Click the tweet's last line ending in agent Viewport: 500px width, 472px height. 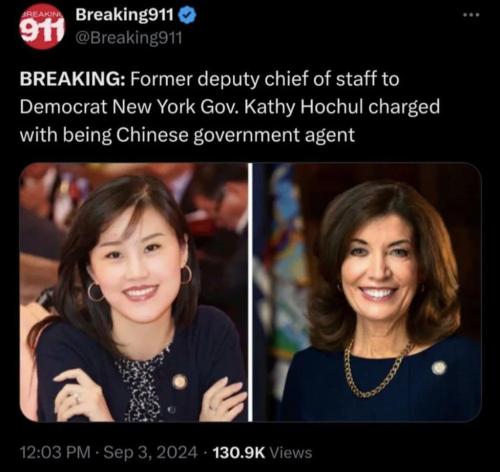tap(187, 136)
